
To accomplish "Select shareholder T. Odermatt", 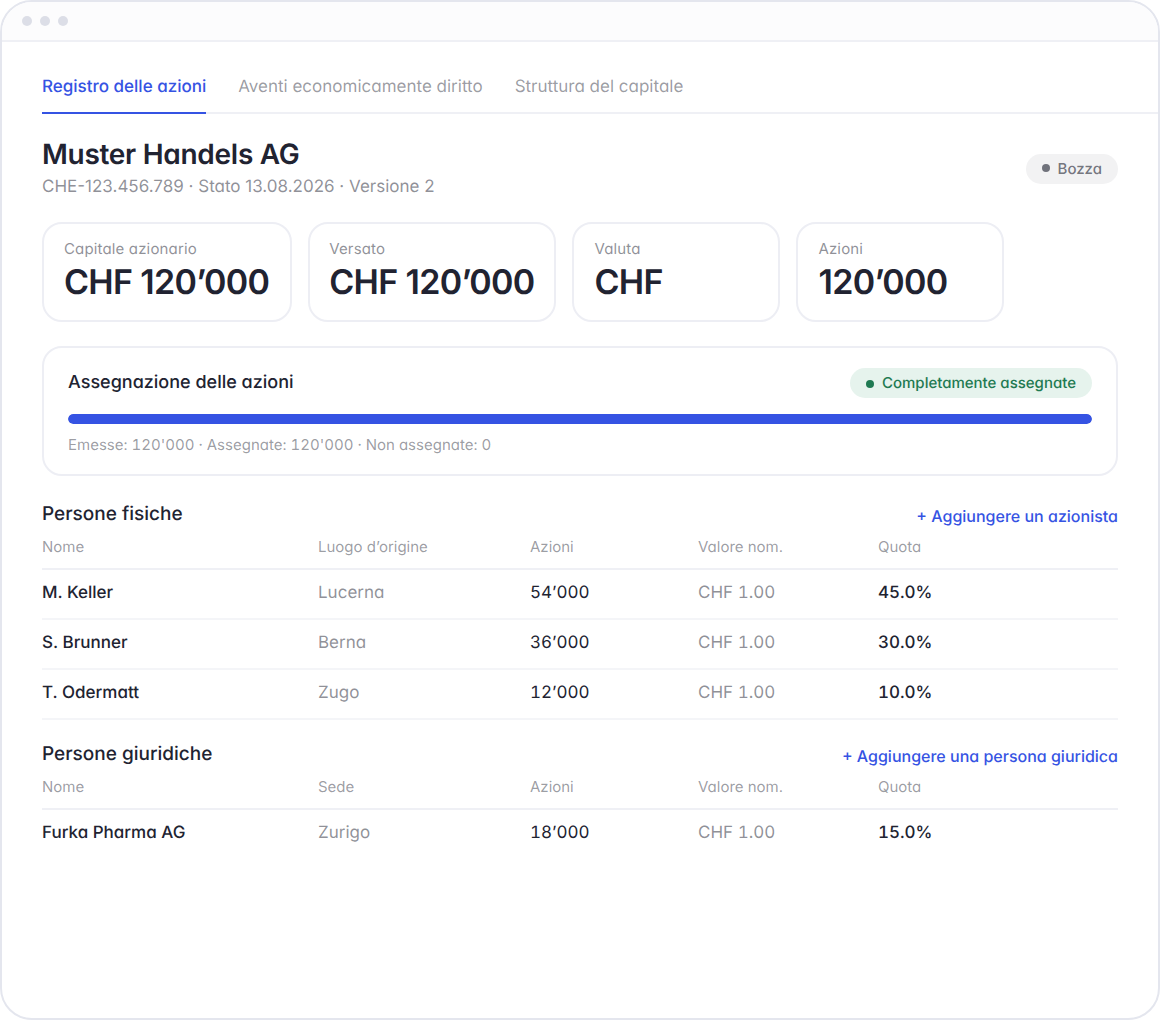I will pyautogui.click(x=91, y=692).
